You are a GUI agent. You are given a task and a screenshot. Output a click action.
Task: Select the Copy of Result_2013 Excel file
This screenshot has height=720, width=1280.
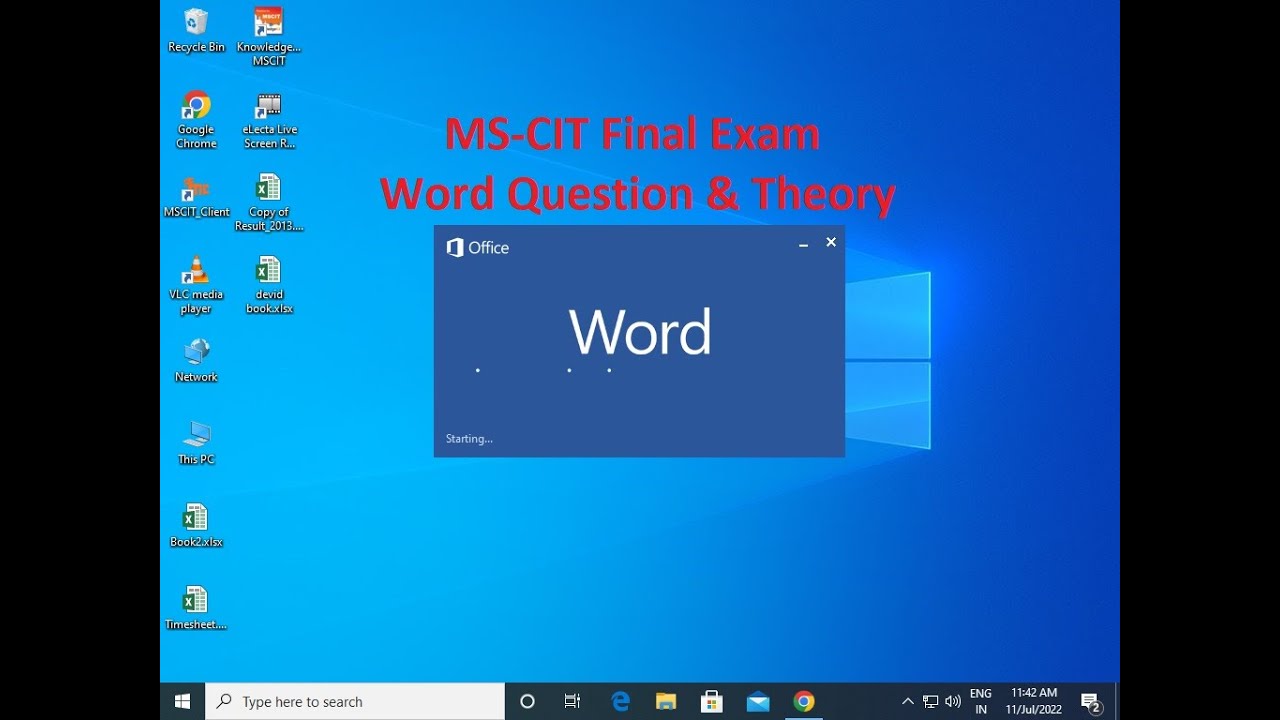(x=269, y=202)
